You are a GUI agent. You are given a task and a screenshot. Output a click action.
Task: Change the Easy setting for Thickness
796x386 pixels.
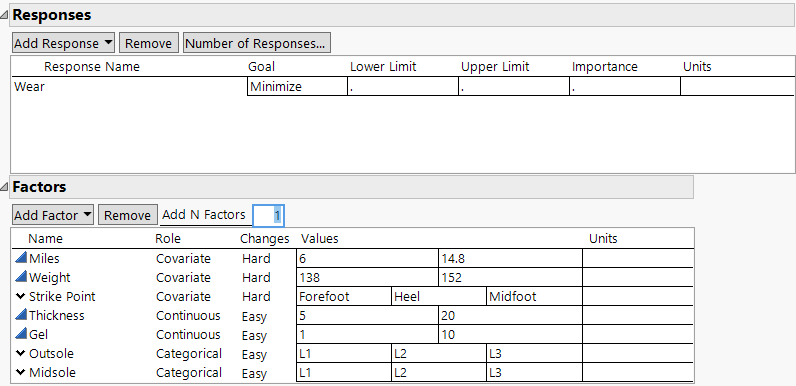coord(254,316)
